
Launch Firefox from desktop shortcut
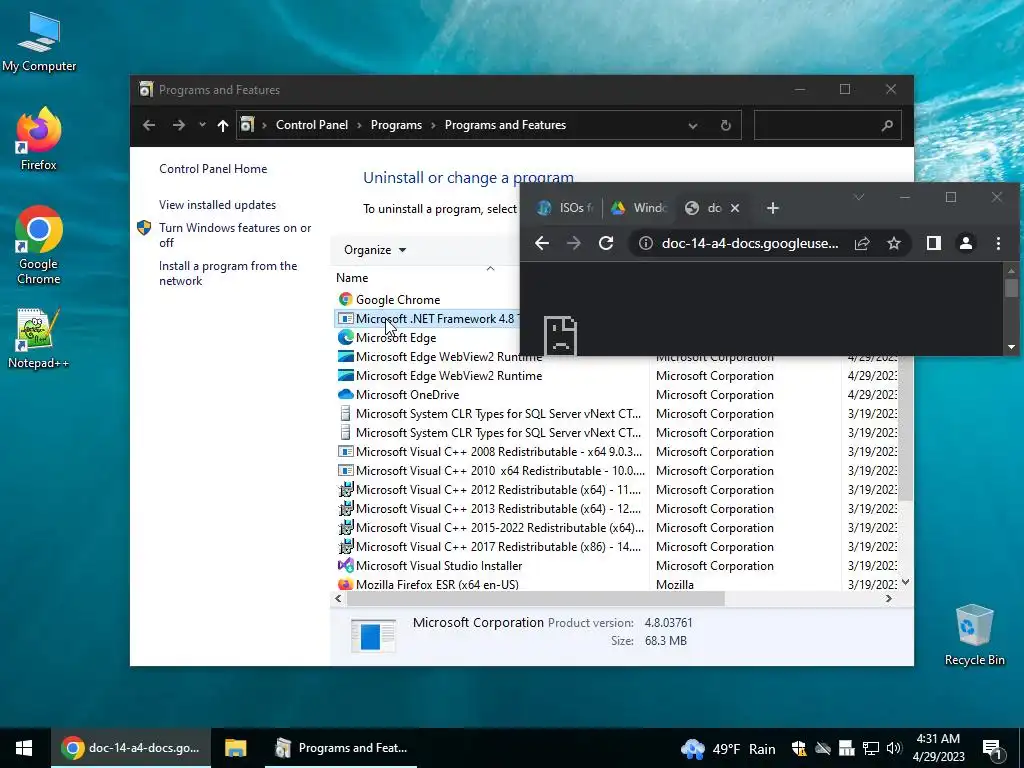pyautogui.click(x=39, y=139)
